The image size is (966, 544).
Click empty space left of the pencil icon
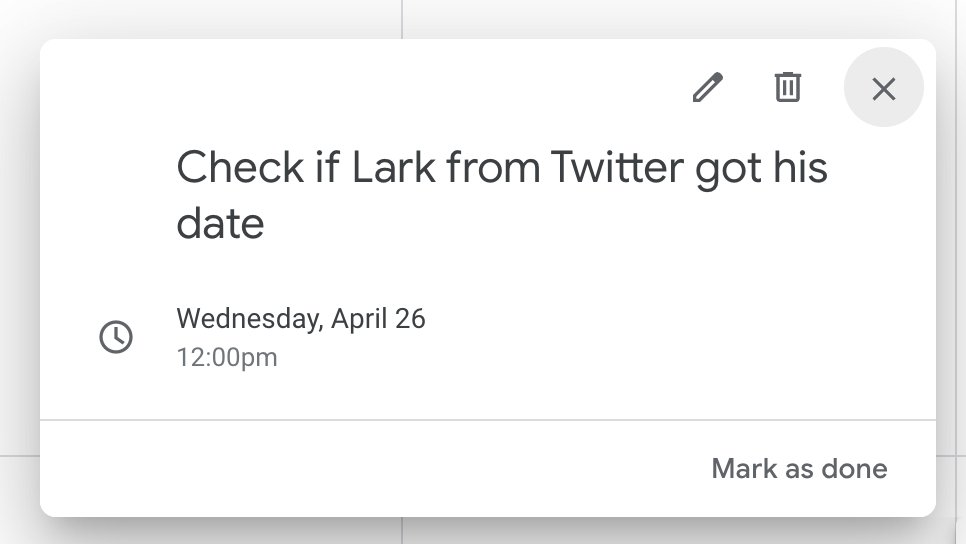coord(370,87)
